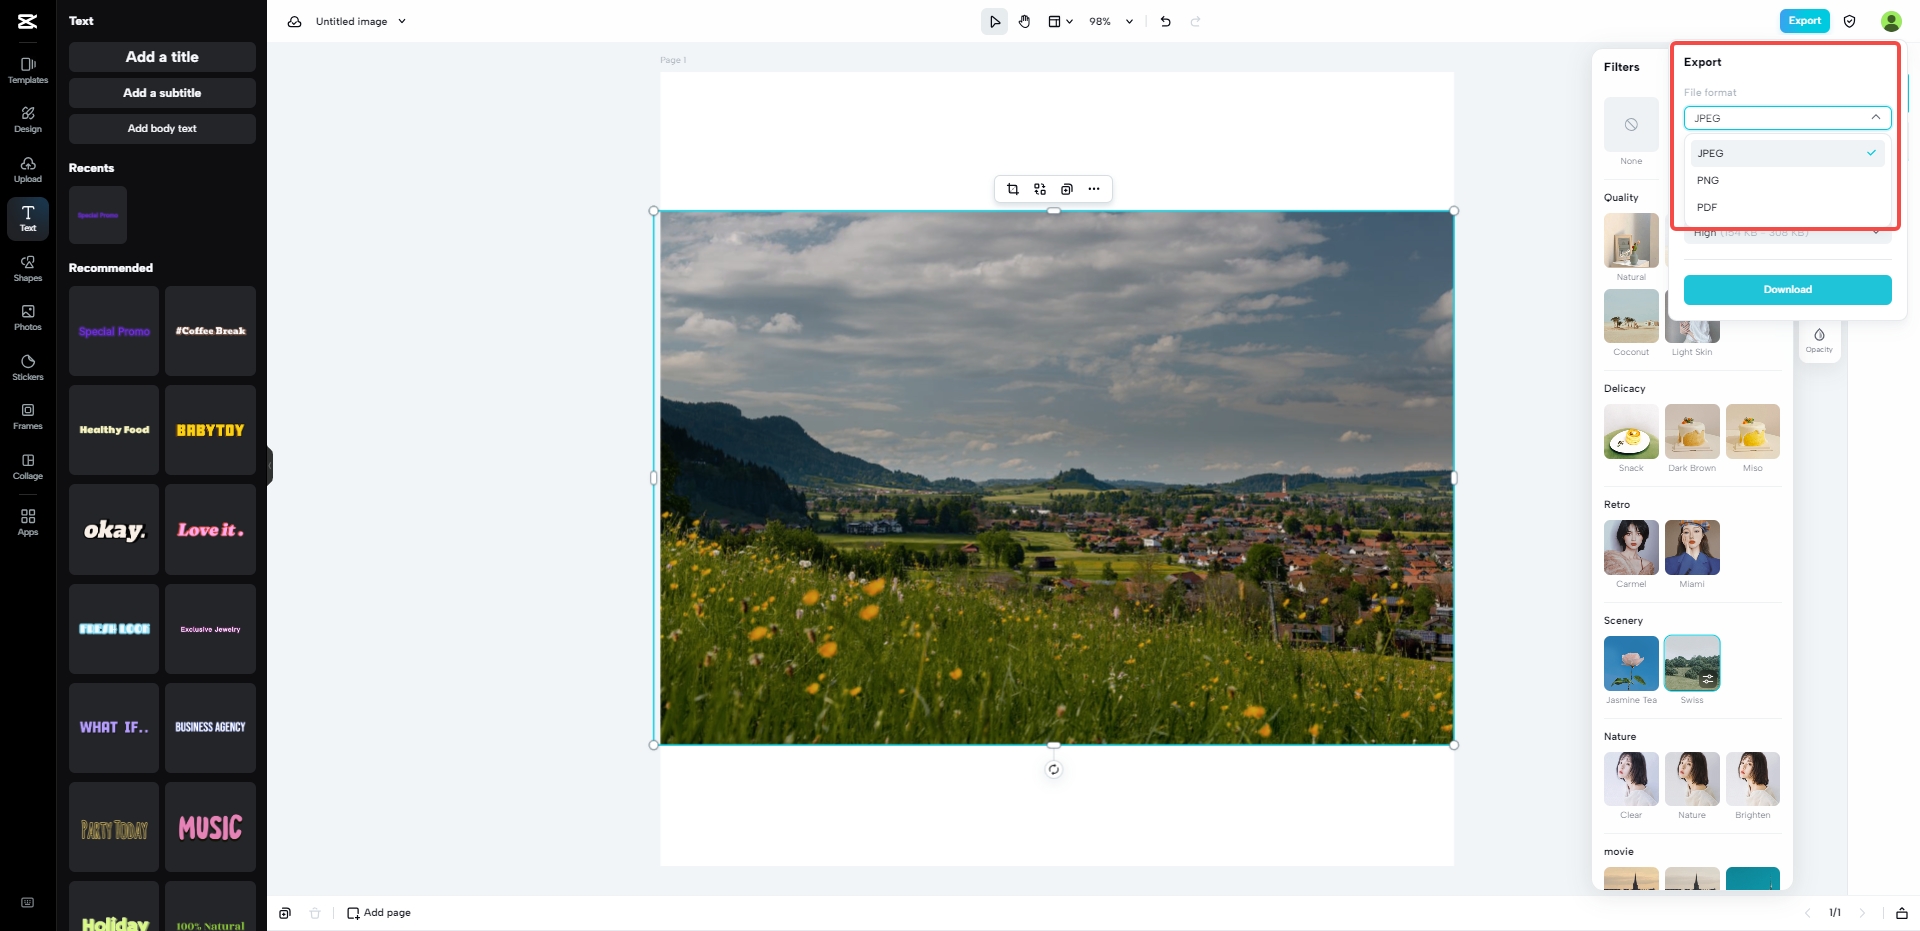Open the canvas resize layout dropdown

coord(1060,21)
